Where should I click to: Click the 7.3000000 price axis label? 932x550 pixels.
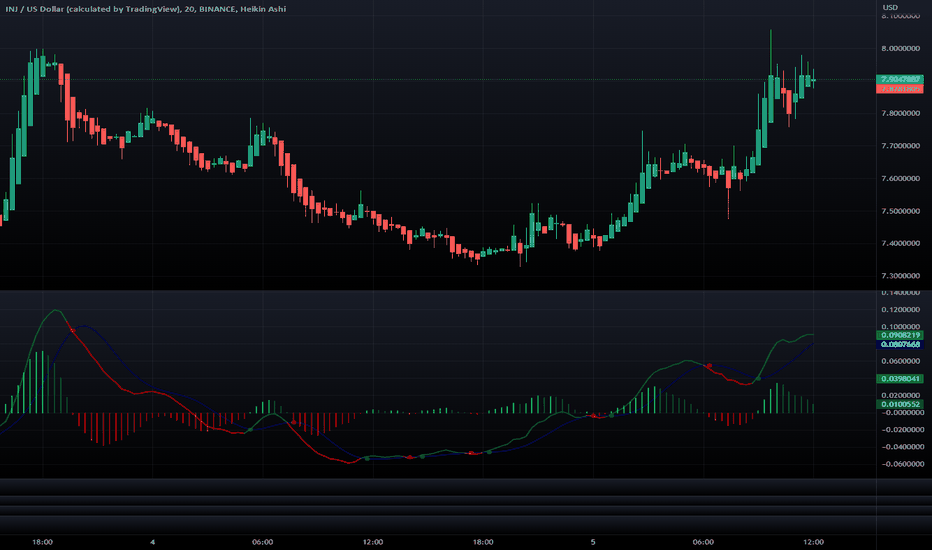click(900, 276)
